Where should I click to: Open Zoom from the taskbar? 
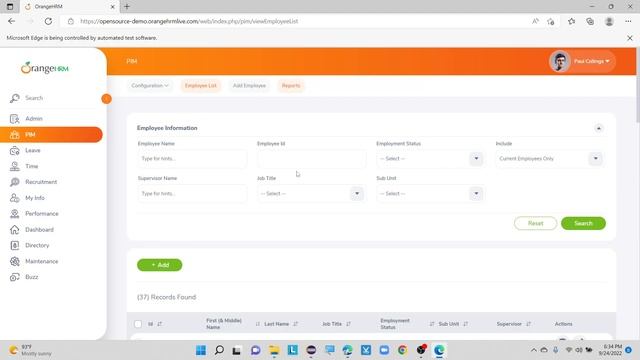384,350
